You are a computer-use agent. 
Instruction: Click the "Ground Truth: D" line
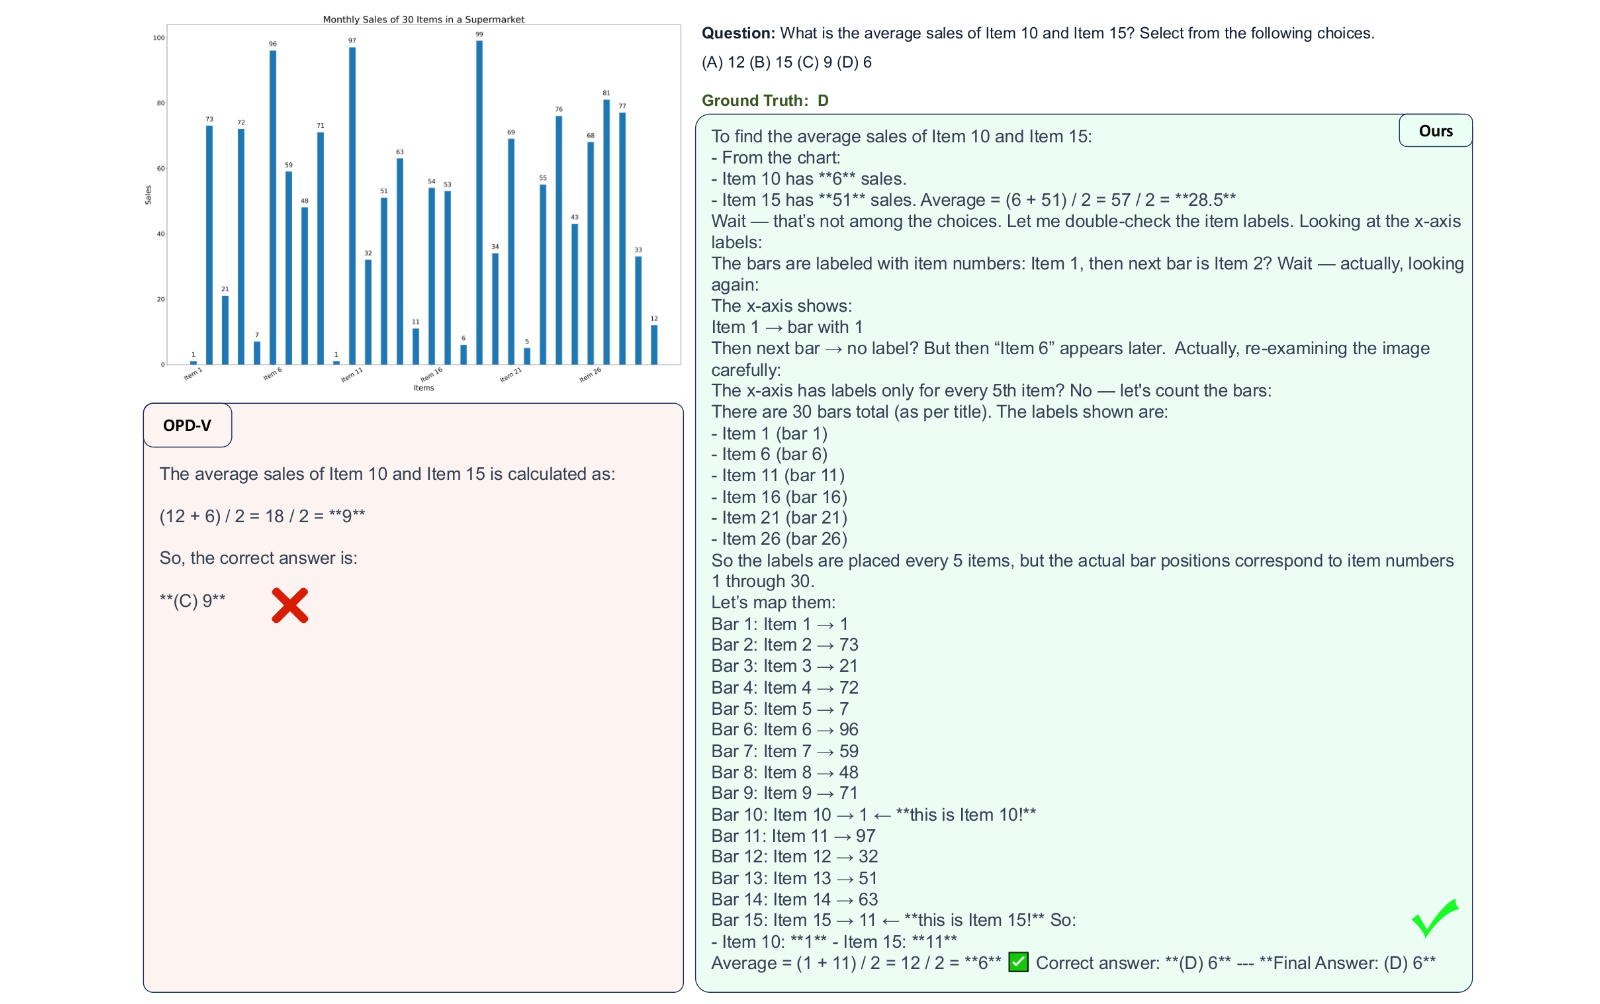(x=765, y=100)
